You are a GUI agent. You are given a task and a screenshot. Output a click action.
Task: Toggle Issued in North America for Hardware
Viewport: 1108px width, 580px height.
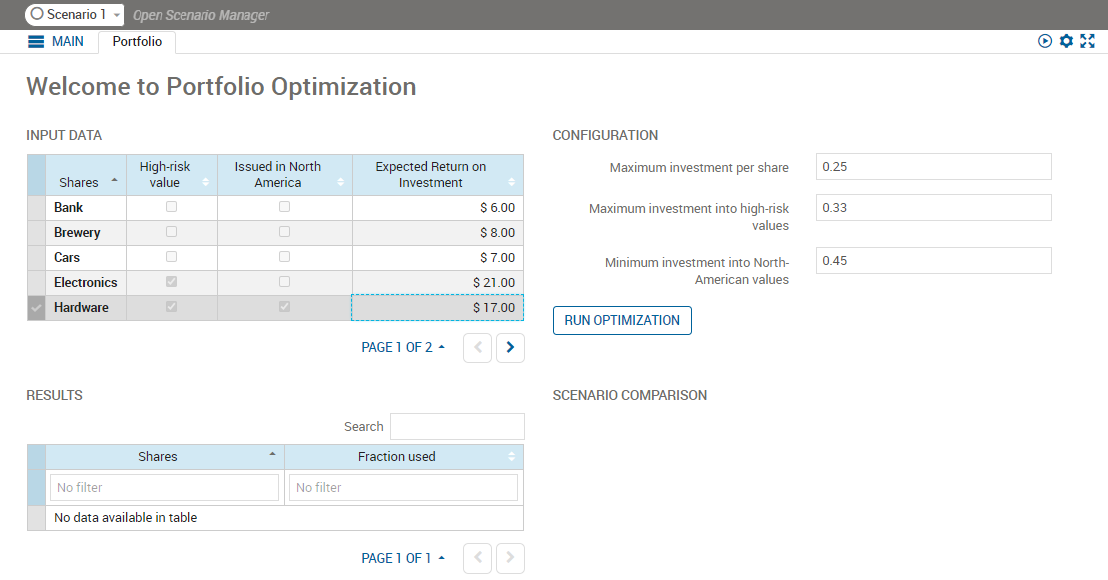[284, 307]
